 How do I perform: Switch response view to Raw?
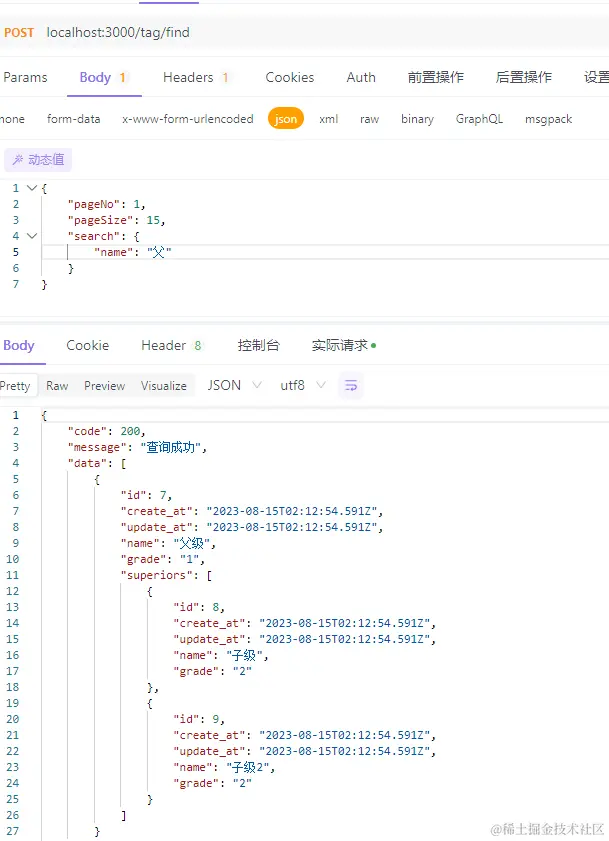57,386
